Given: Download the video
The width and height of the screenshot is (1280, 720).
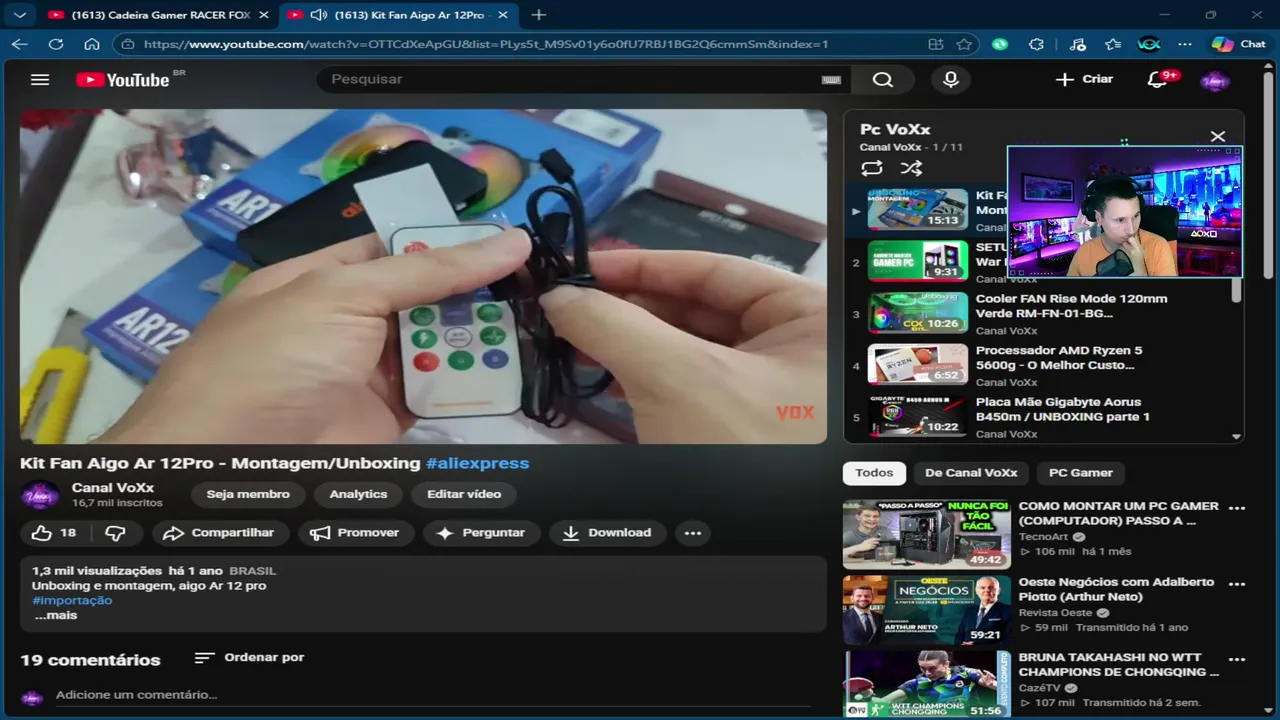Looking at the screenshot, I should coord(607,533).
